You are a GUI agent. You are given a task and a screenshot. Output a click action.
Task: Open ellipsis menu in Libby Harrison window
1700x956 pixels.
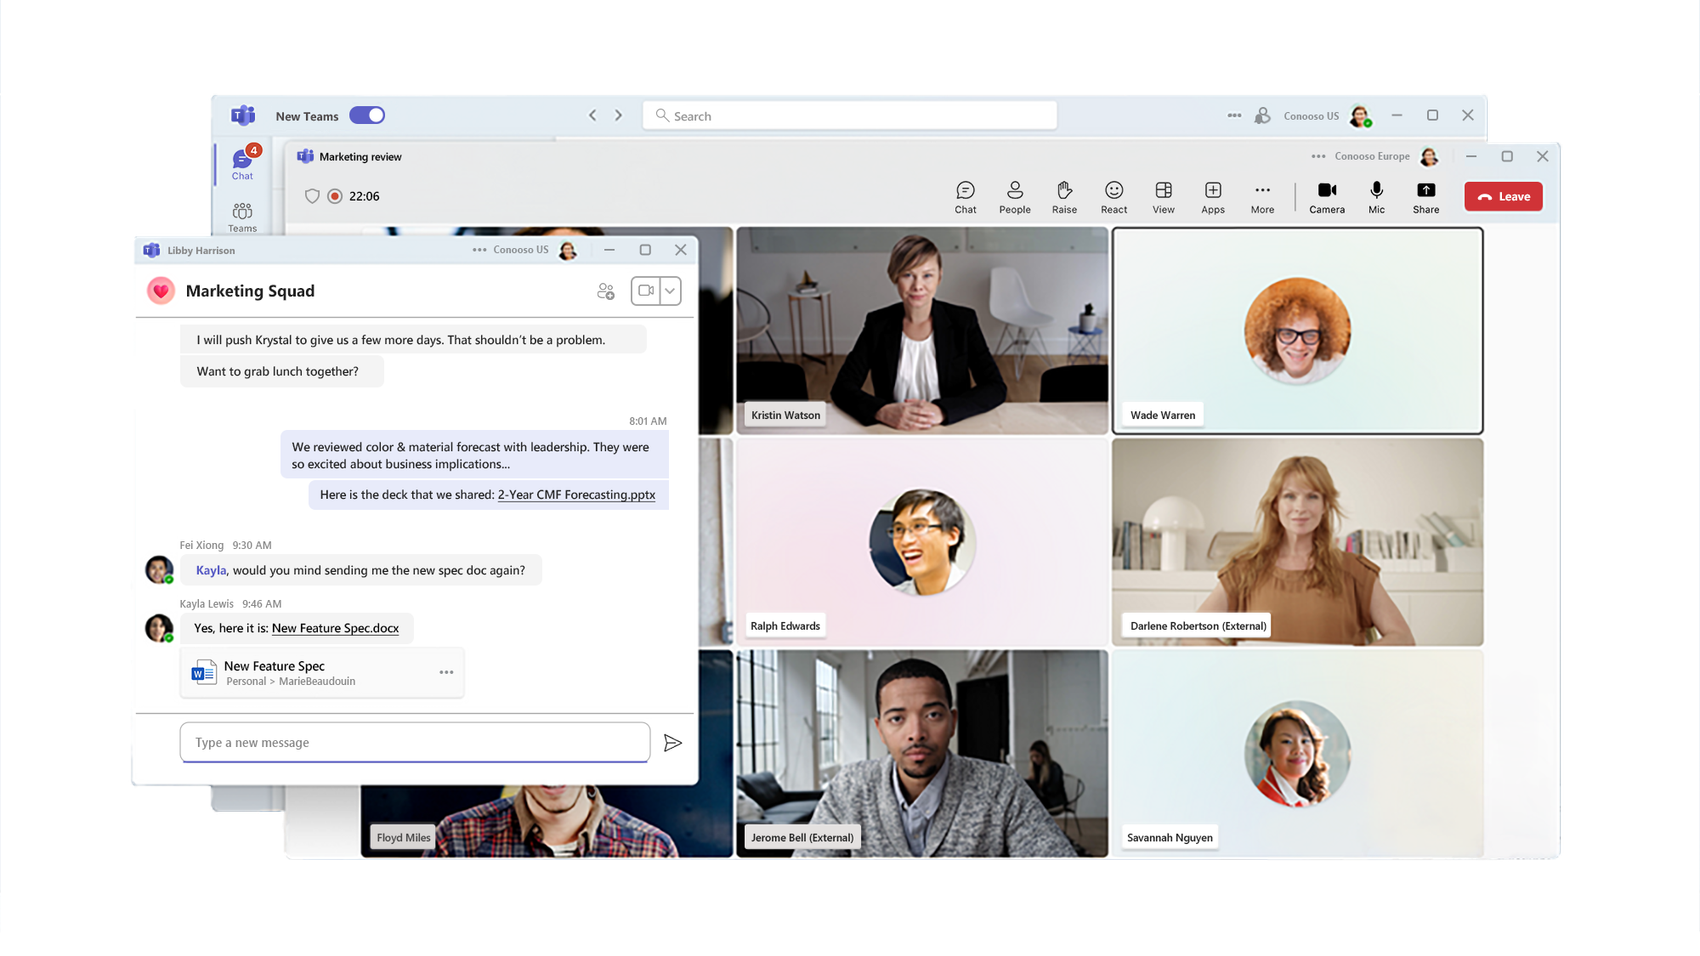479,250
